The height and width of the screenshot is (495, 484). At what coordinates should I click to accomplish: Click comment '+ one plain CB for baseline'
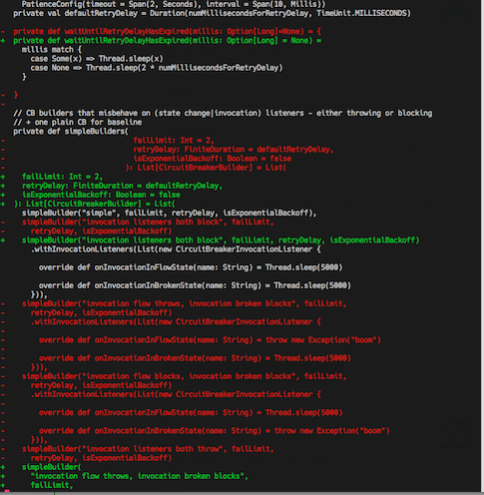pos(77,122)
